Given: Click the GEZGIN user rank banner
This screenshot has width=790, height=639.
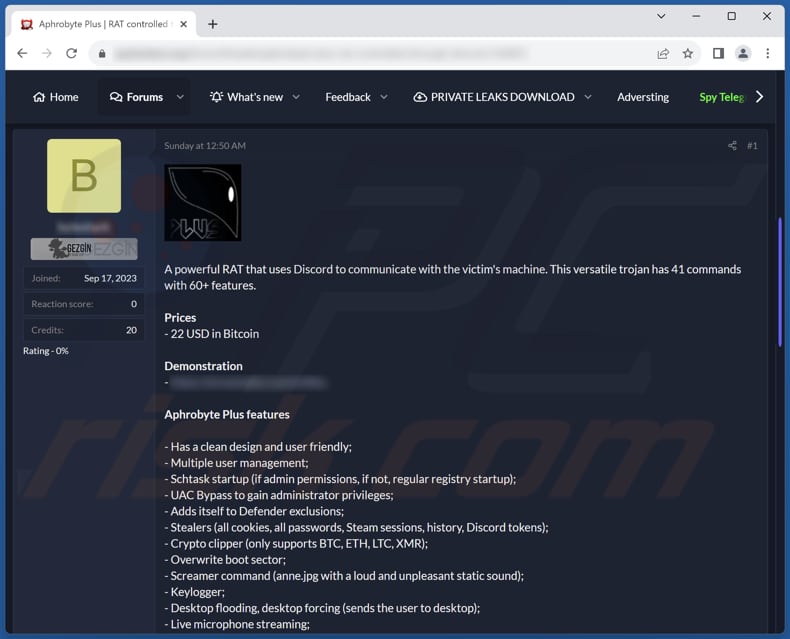Looking at the screenshot, I should tap(84, 249).
